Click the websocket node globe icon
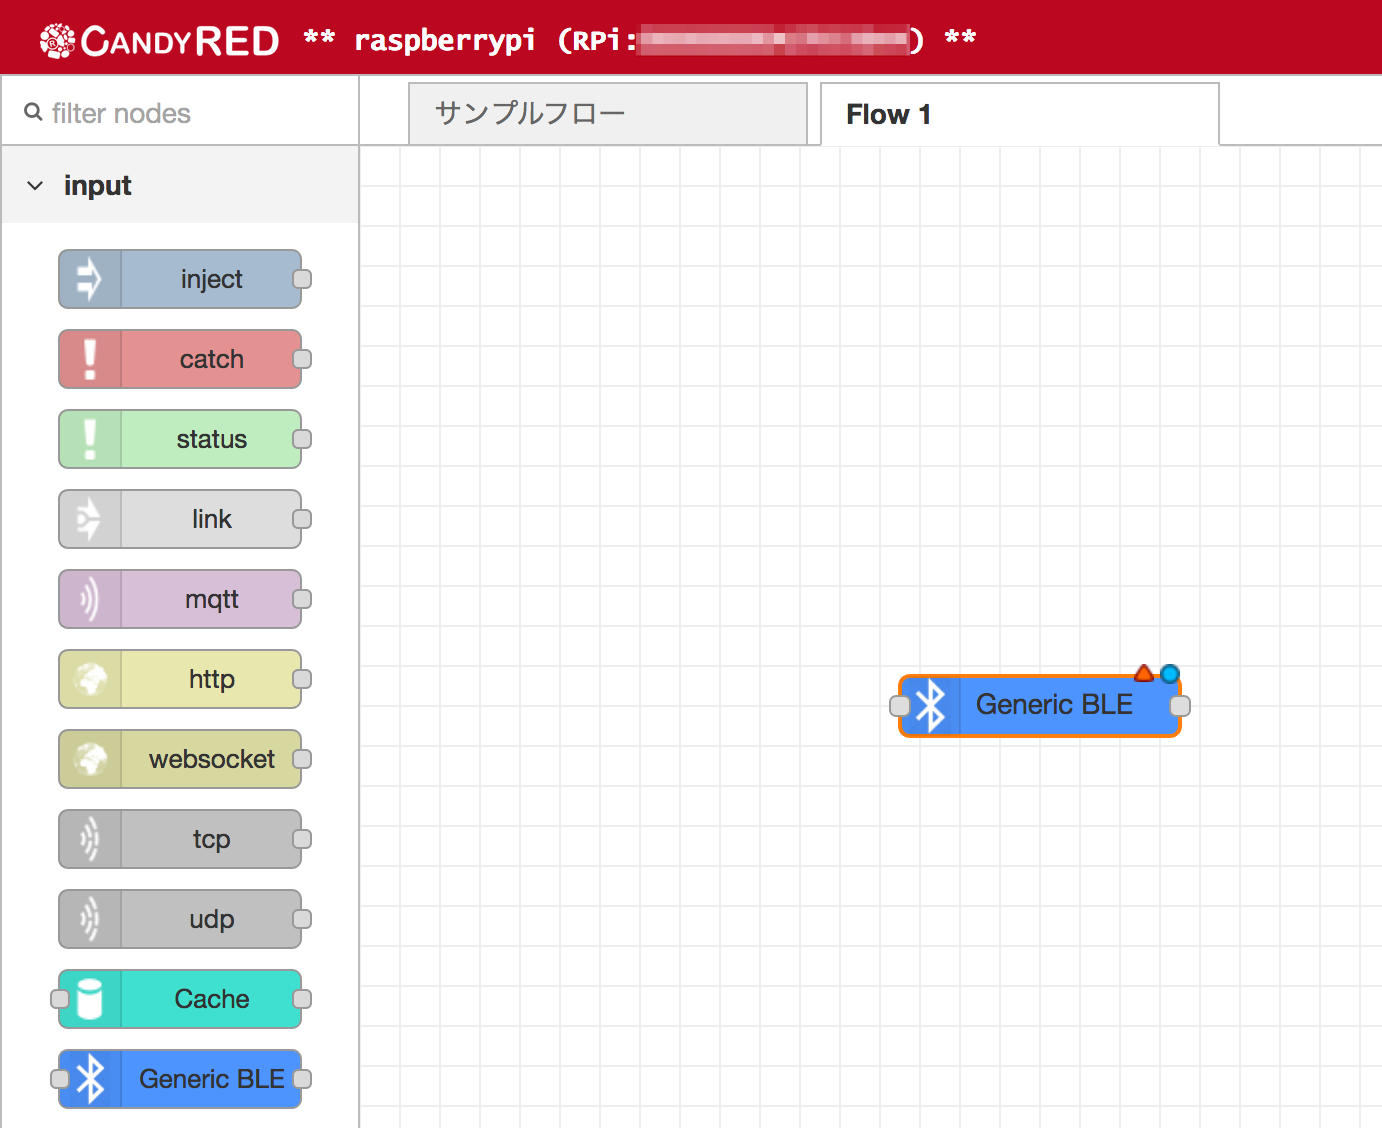The width and height of the screenshot is (1382, 1128). [x=90, y=759]
